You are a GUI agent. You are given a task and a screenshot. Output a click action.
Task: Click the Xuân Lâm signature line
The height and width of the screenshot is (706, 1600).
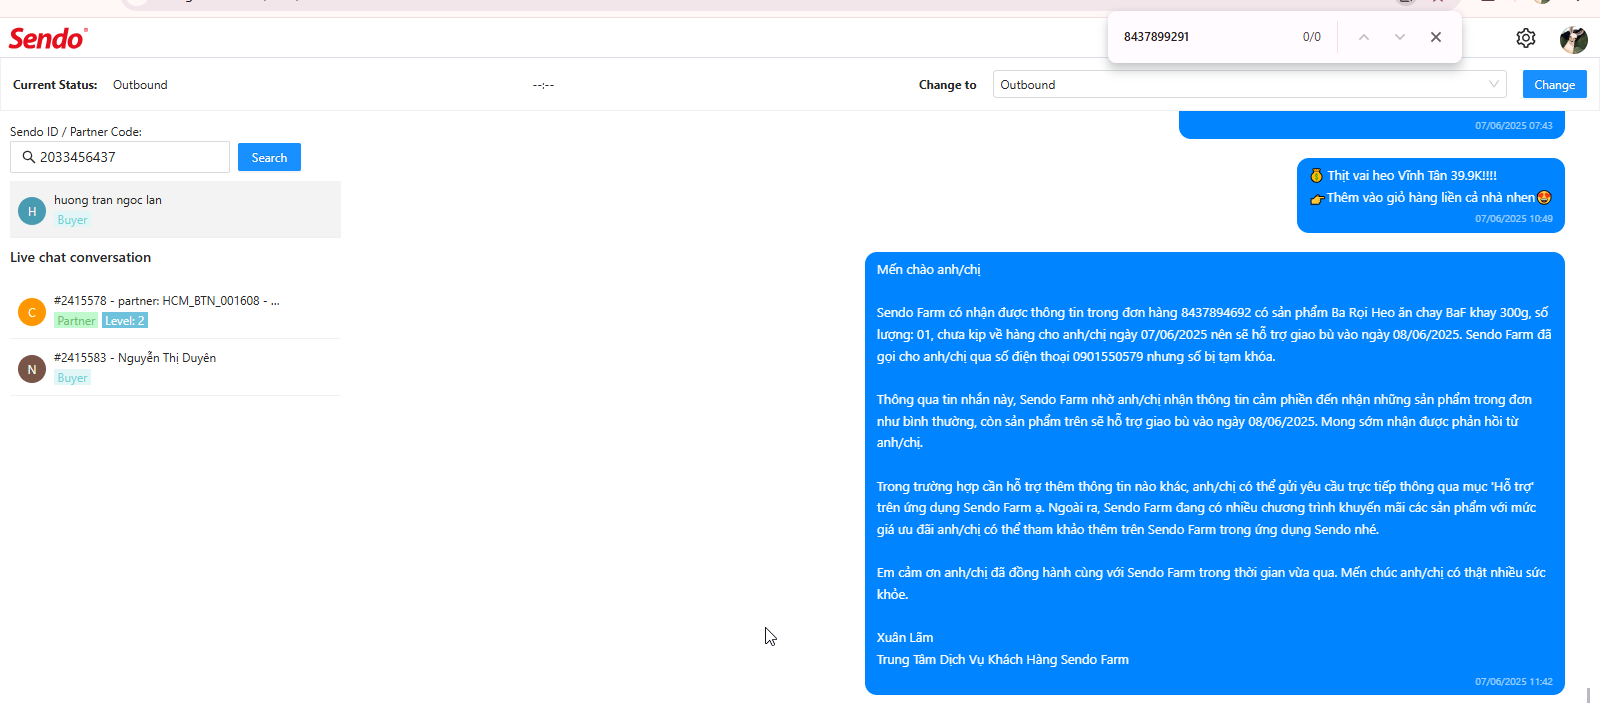905,637
